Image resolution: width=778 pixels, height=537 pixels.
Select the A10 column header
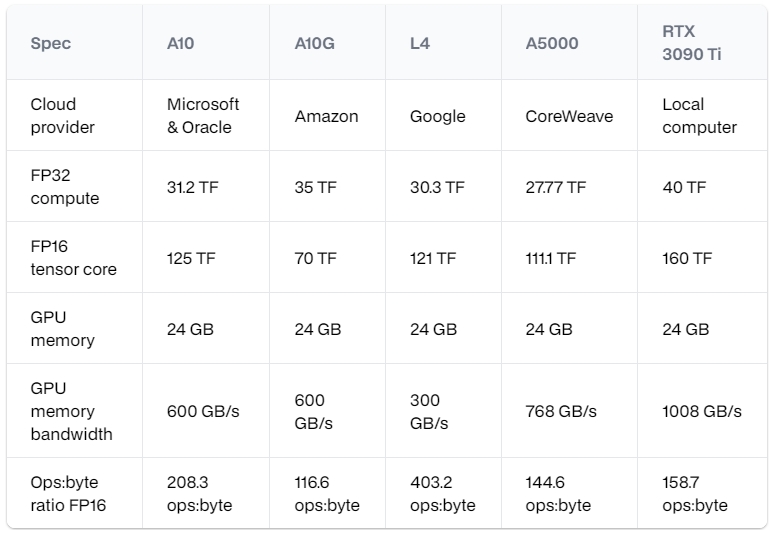click(x=181, y=44)
